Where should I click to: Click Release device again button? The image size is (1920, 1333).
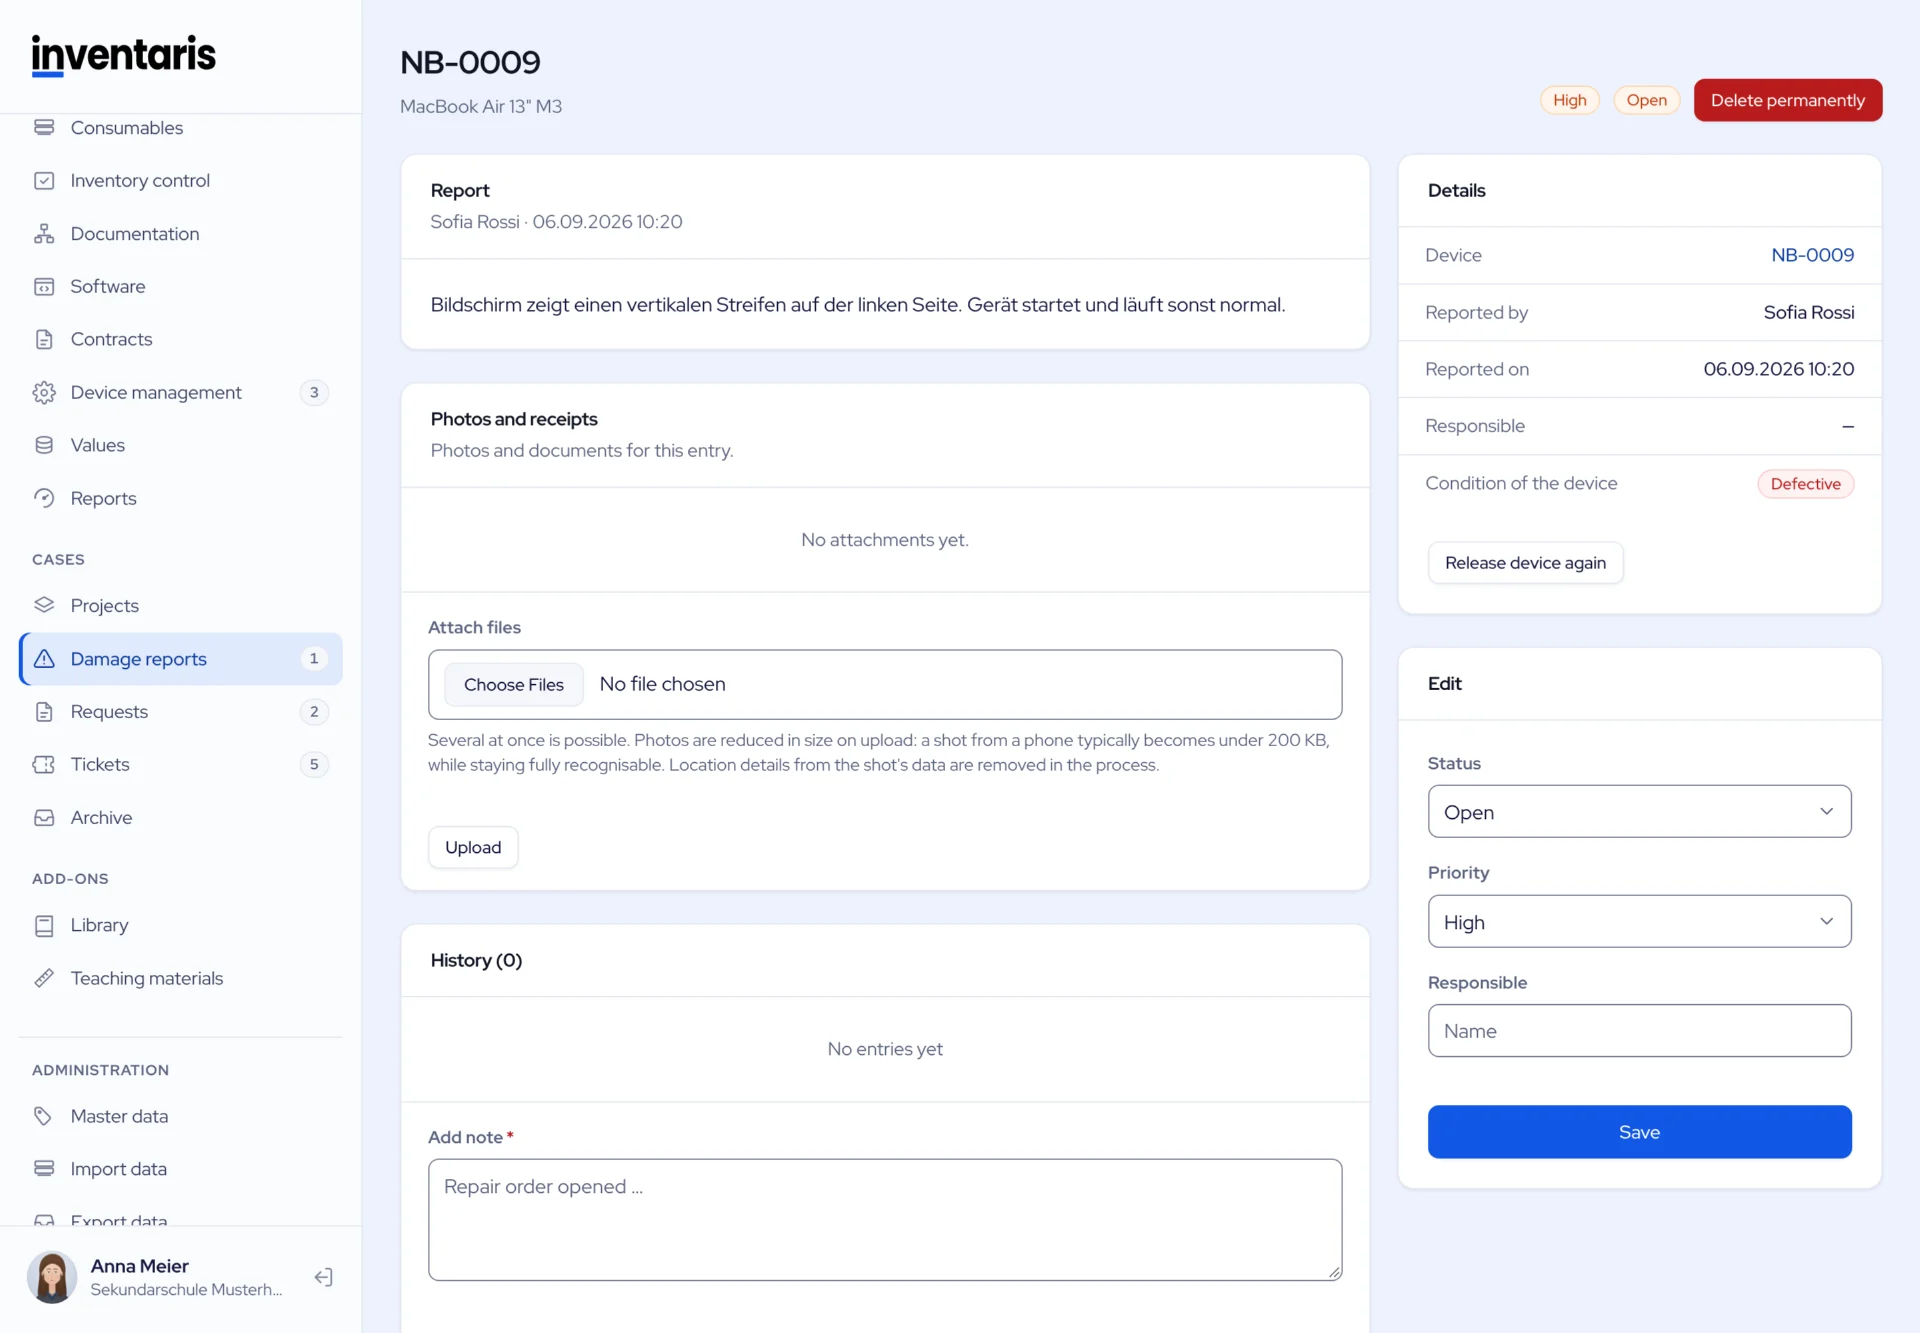coord(1525,563)
